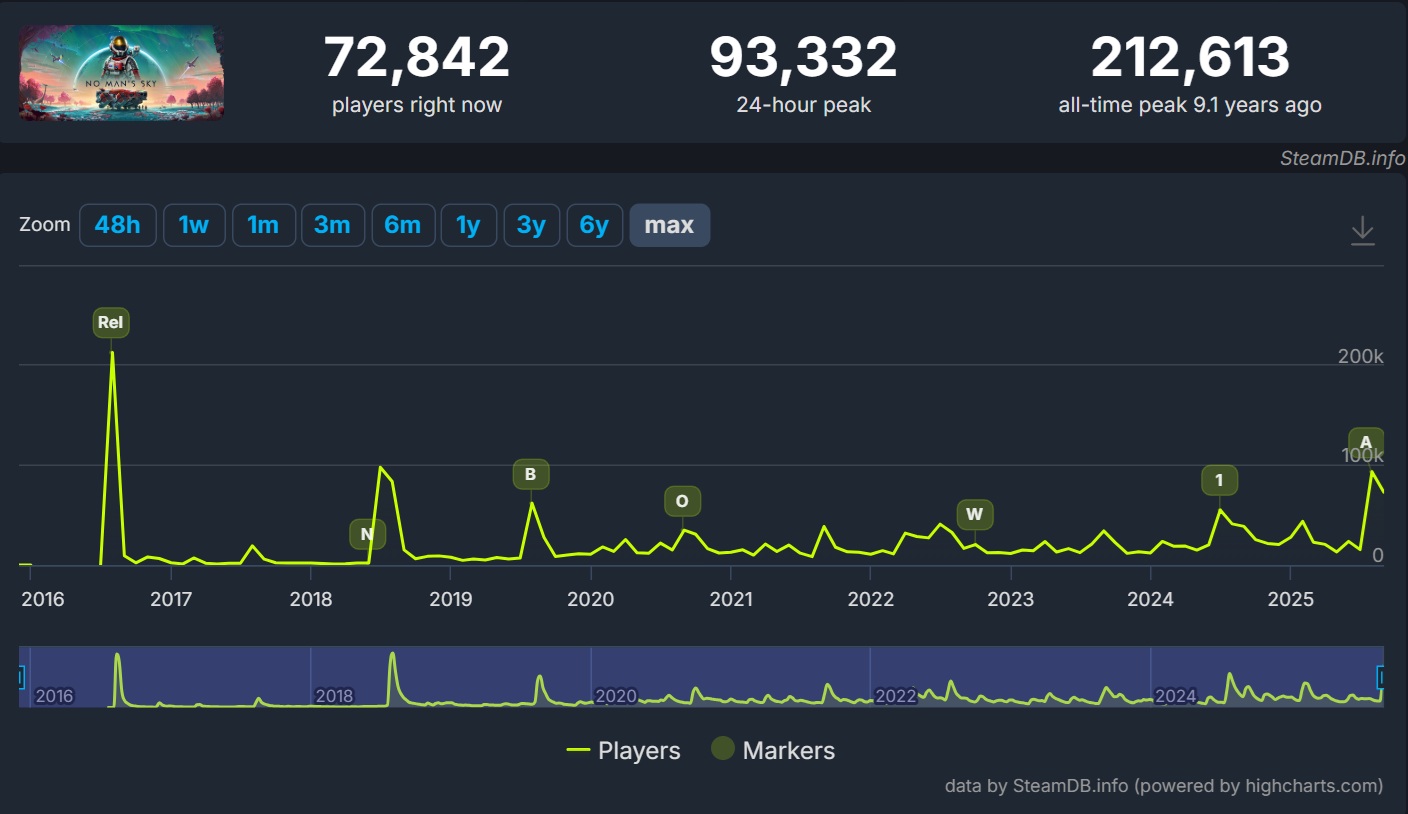Select the O marker on timeline

pos(682,501)
